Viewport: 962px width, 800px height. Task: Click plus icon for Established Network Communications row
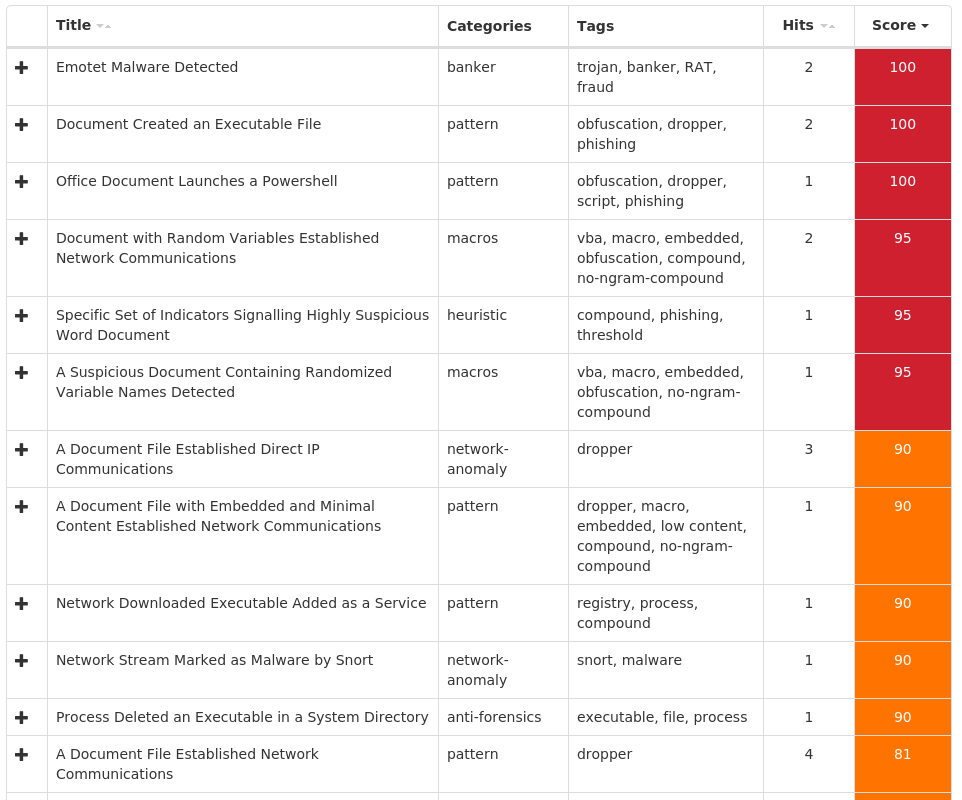pos(22,755)
